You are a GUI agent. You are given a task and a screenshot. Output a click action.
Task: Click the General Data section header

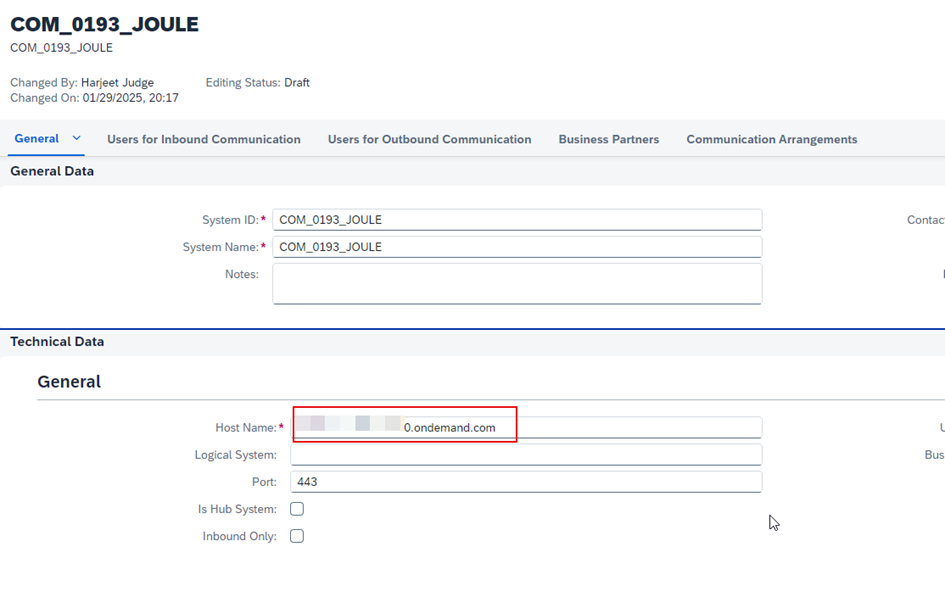[x=52, y=171]
